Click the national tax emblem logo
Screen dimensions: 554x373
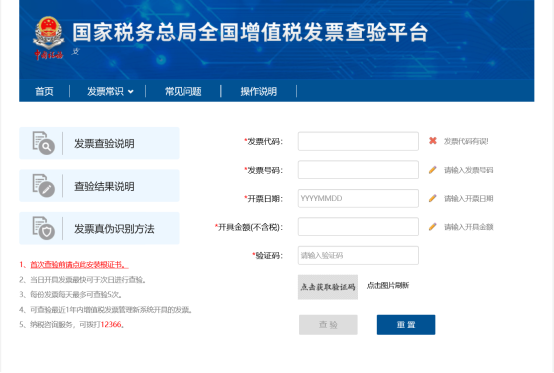tap(48, 38)
